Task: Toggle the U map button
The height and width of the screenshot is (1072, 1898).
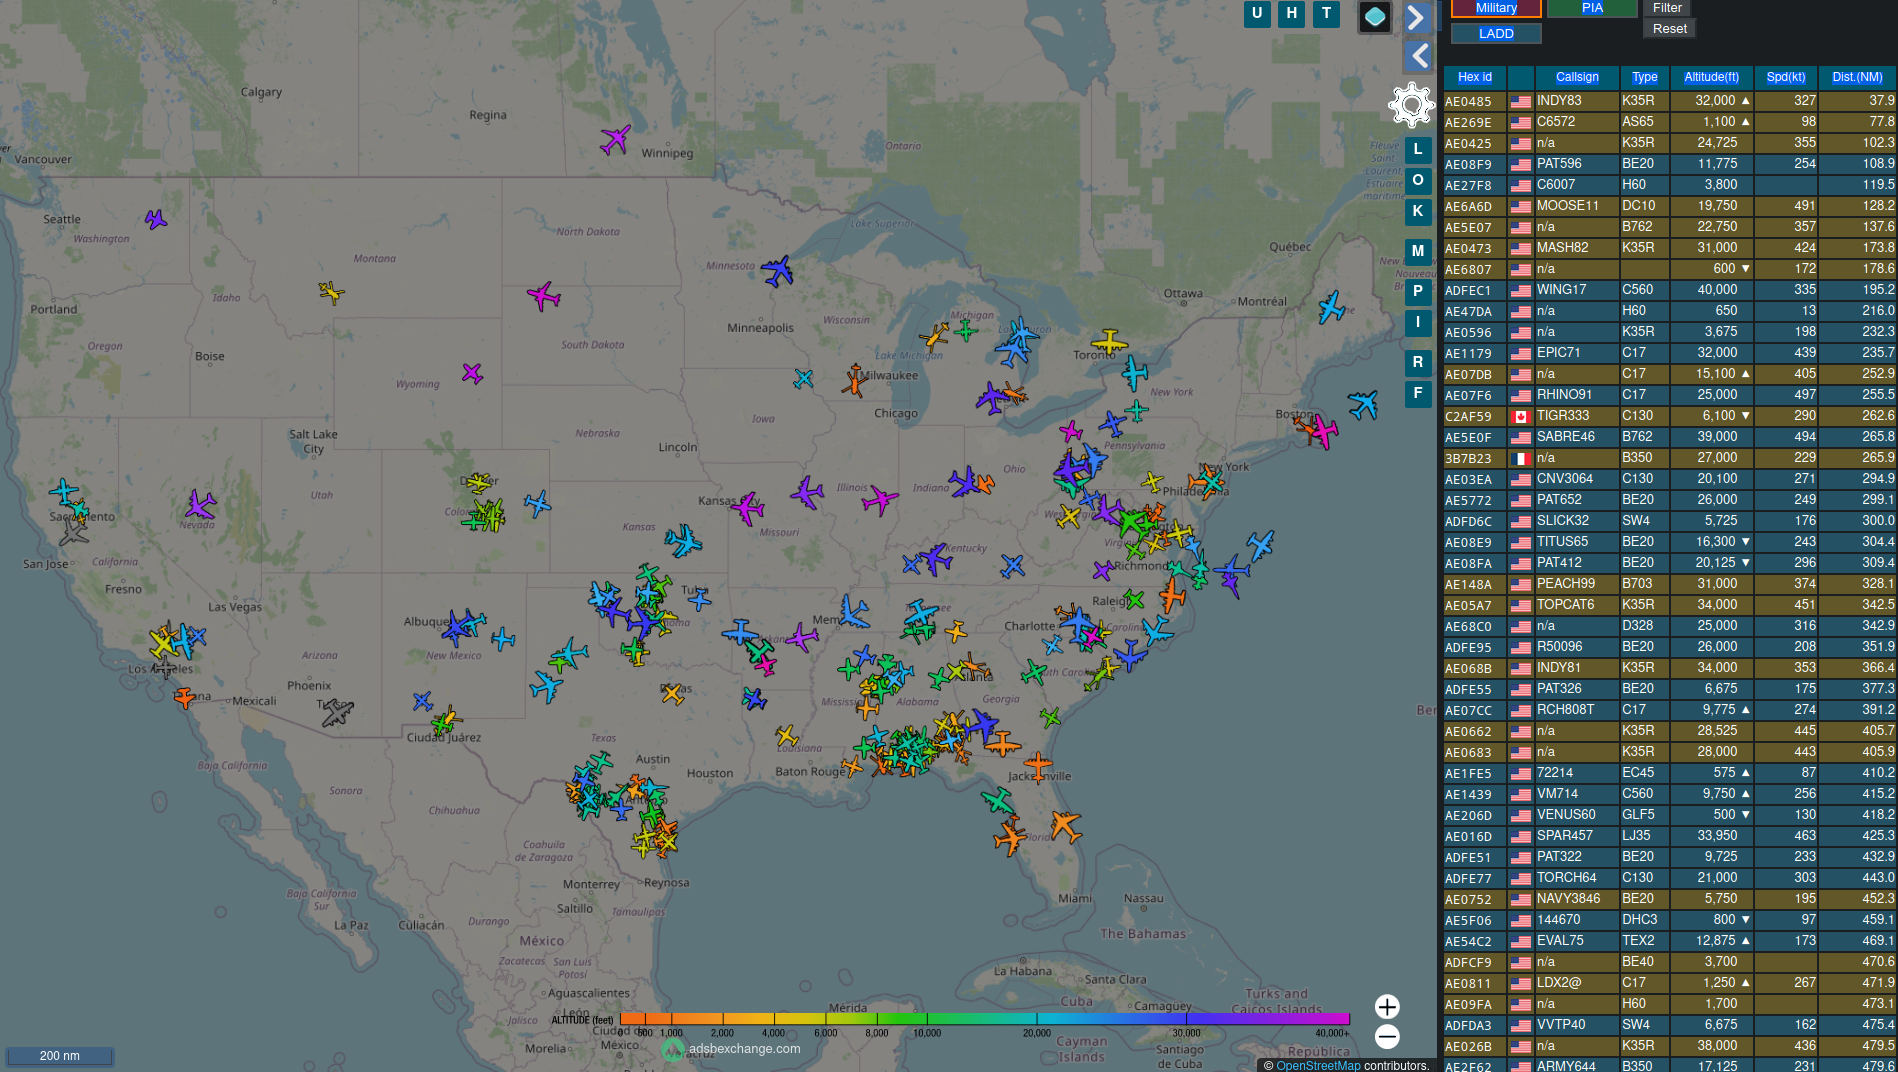Action: point(1257,13)
